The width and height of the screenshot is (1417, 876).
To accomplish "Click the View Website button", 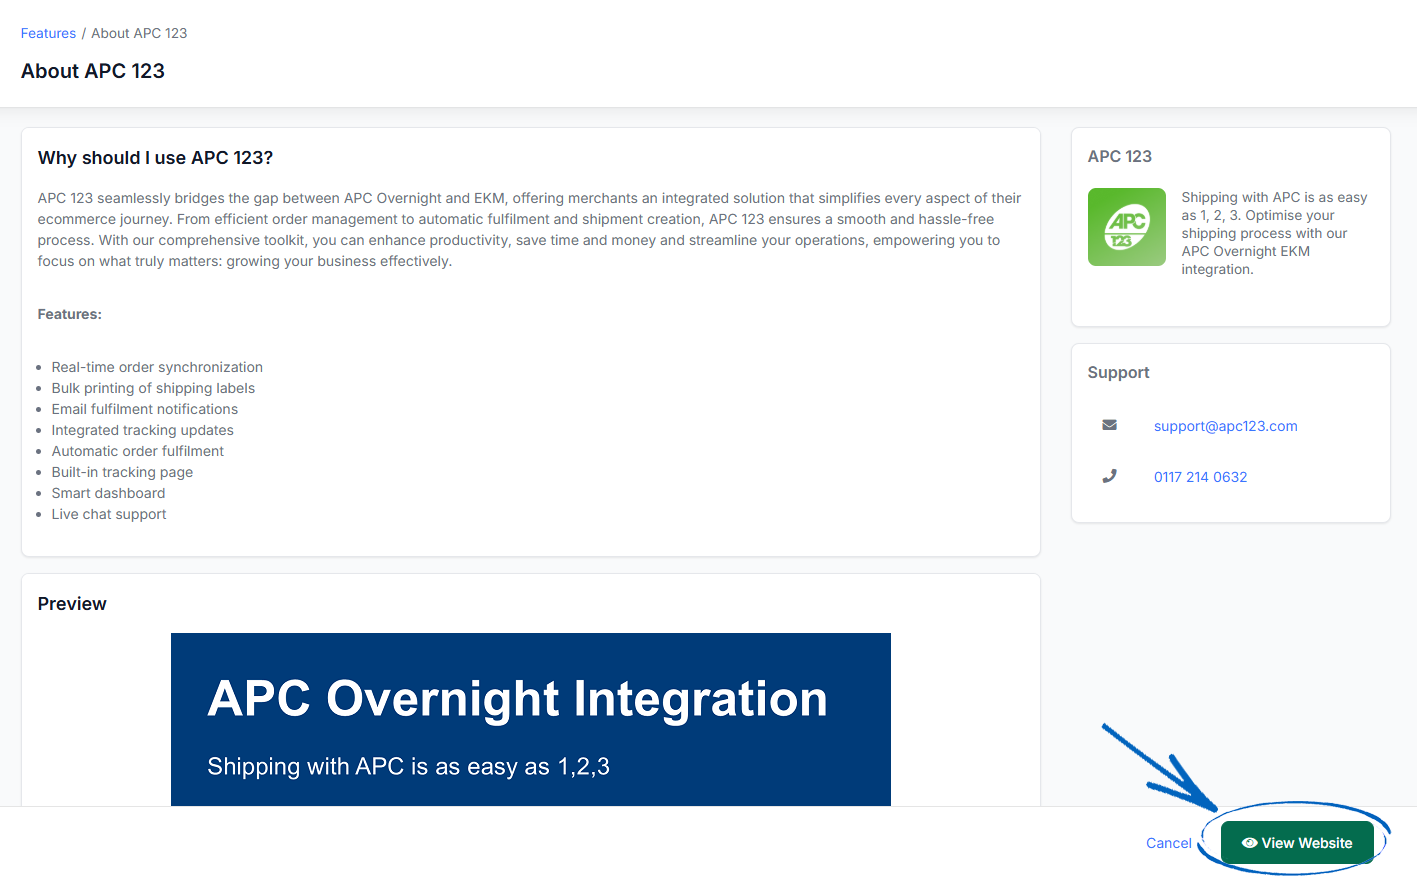I will coord(1297,843).
